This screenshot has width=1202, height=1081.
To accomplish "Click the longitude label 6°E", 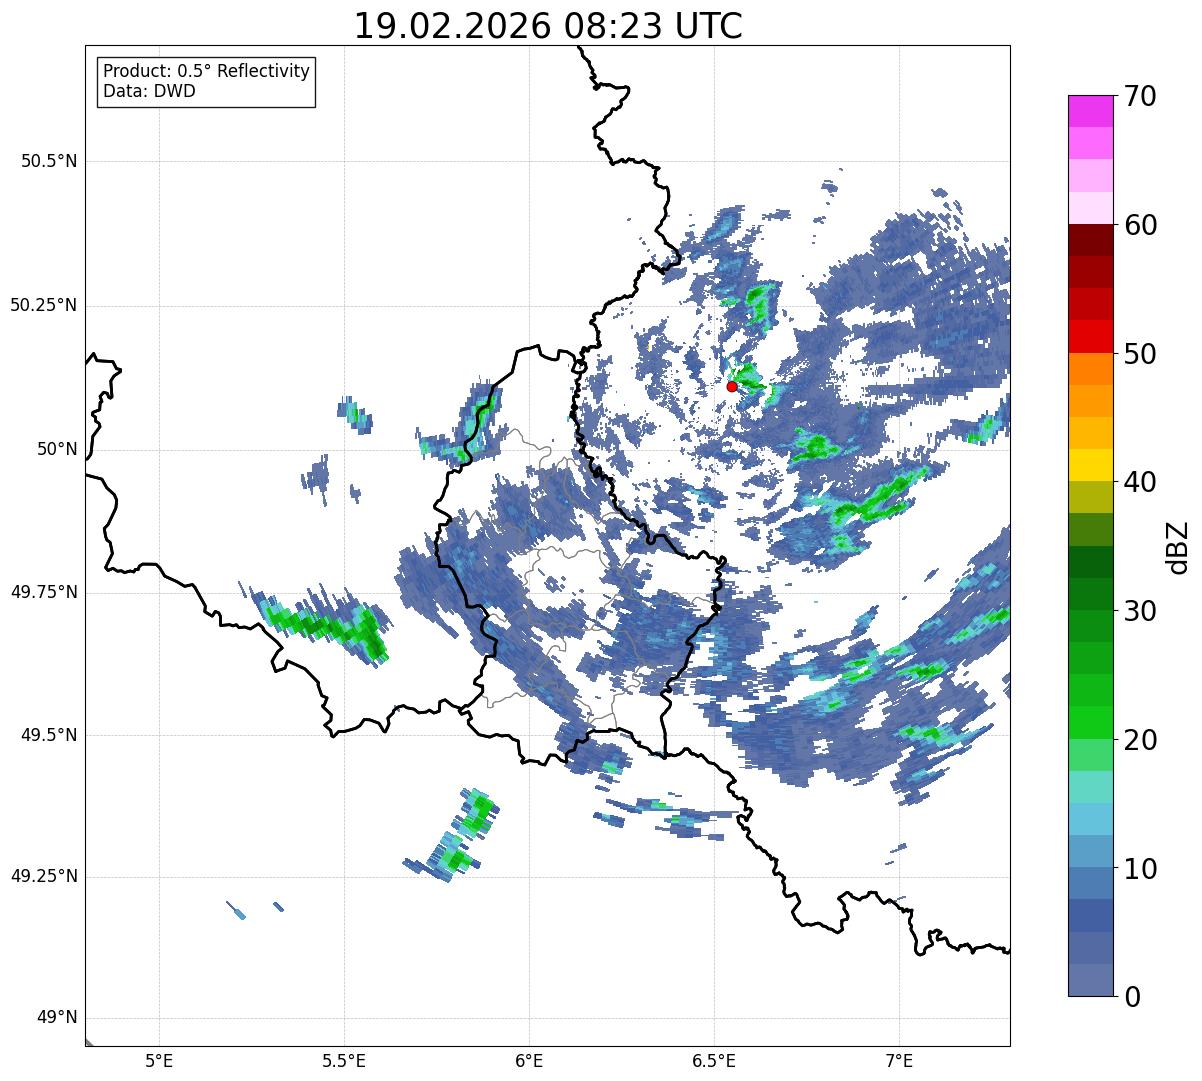I will pyautogui.click(x=529, y=1060).
